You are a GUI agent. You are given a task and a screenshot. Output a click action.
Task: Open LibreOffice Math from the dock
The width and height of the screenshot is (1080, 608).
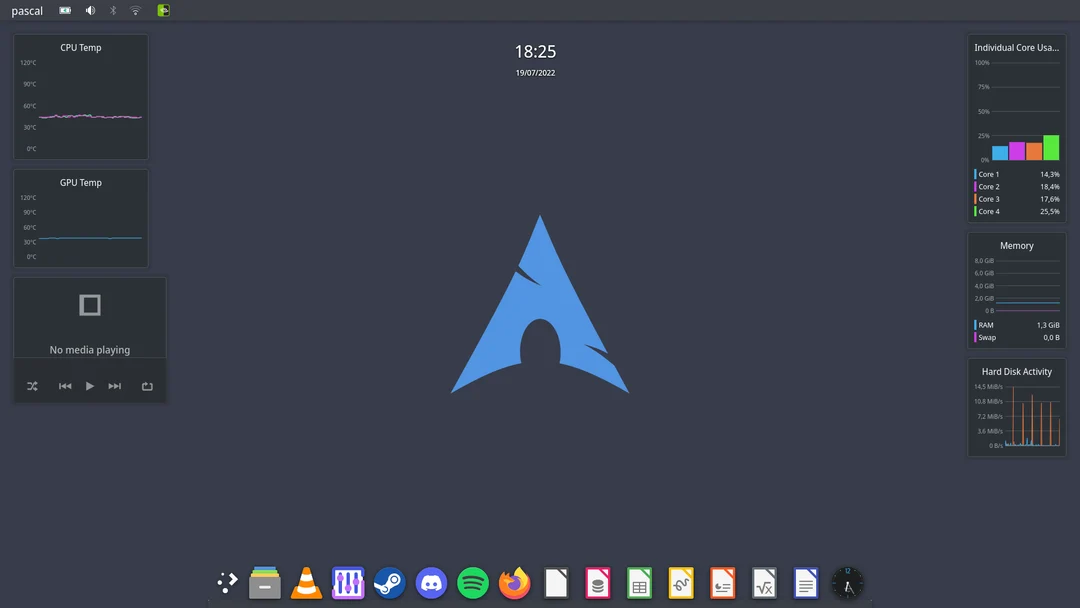tap(764, 583)
